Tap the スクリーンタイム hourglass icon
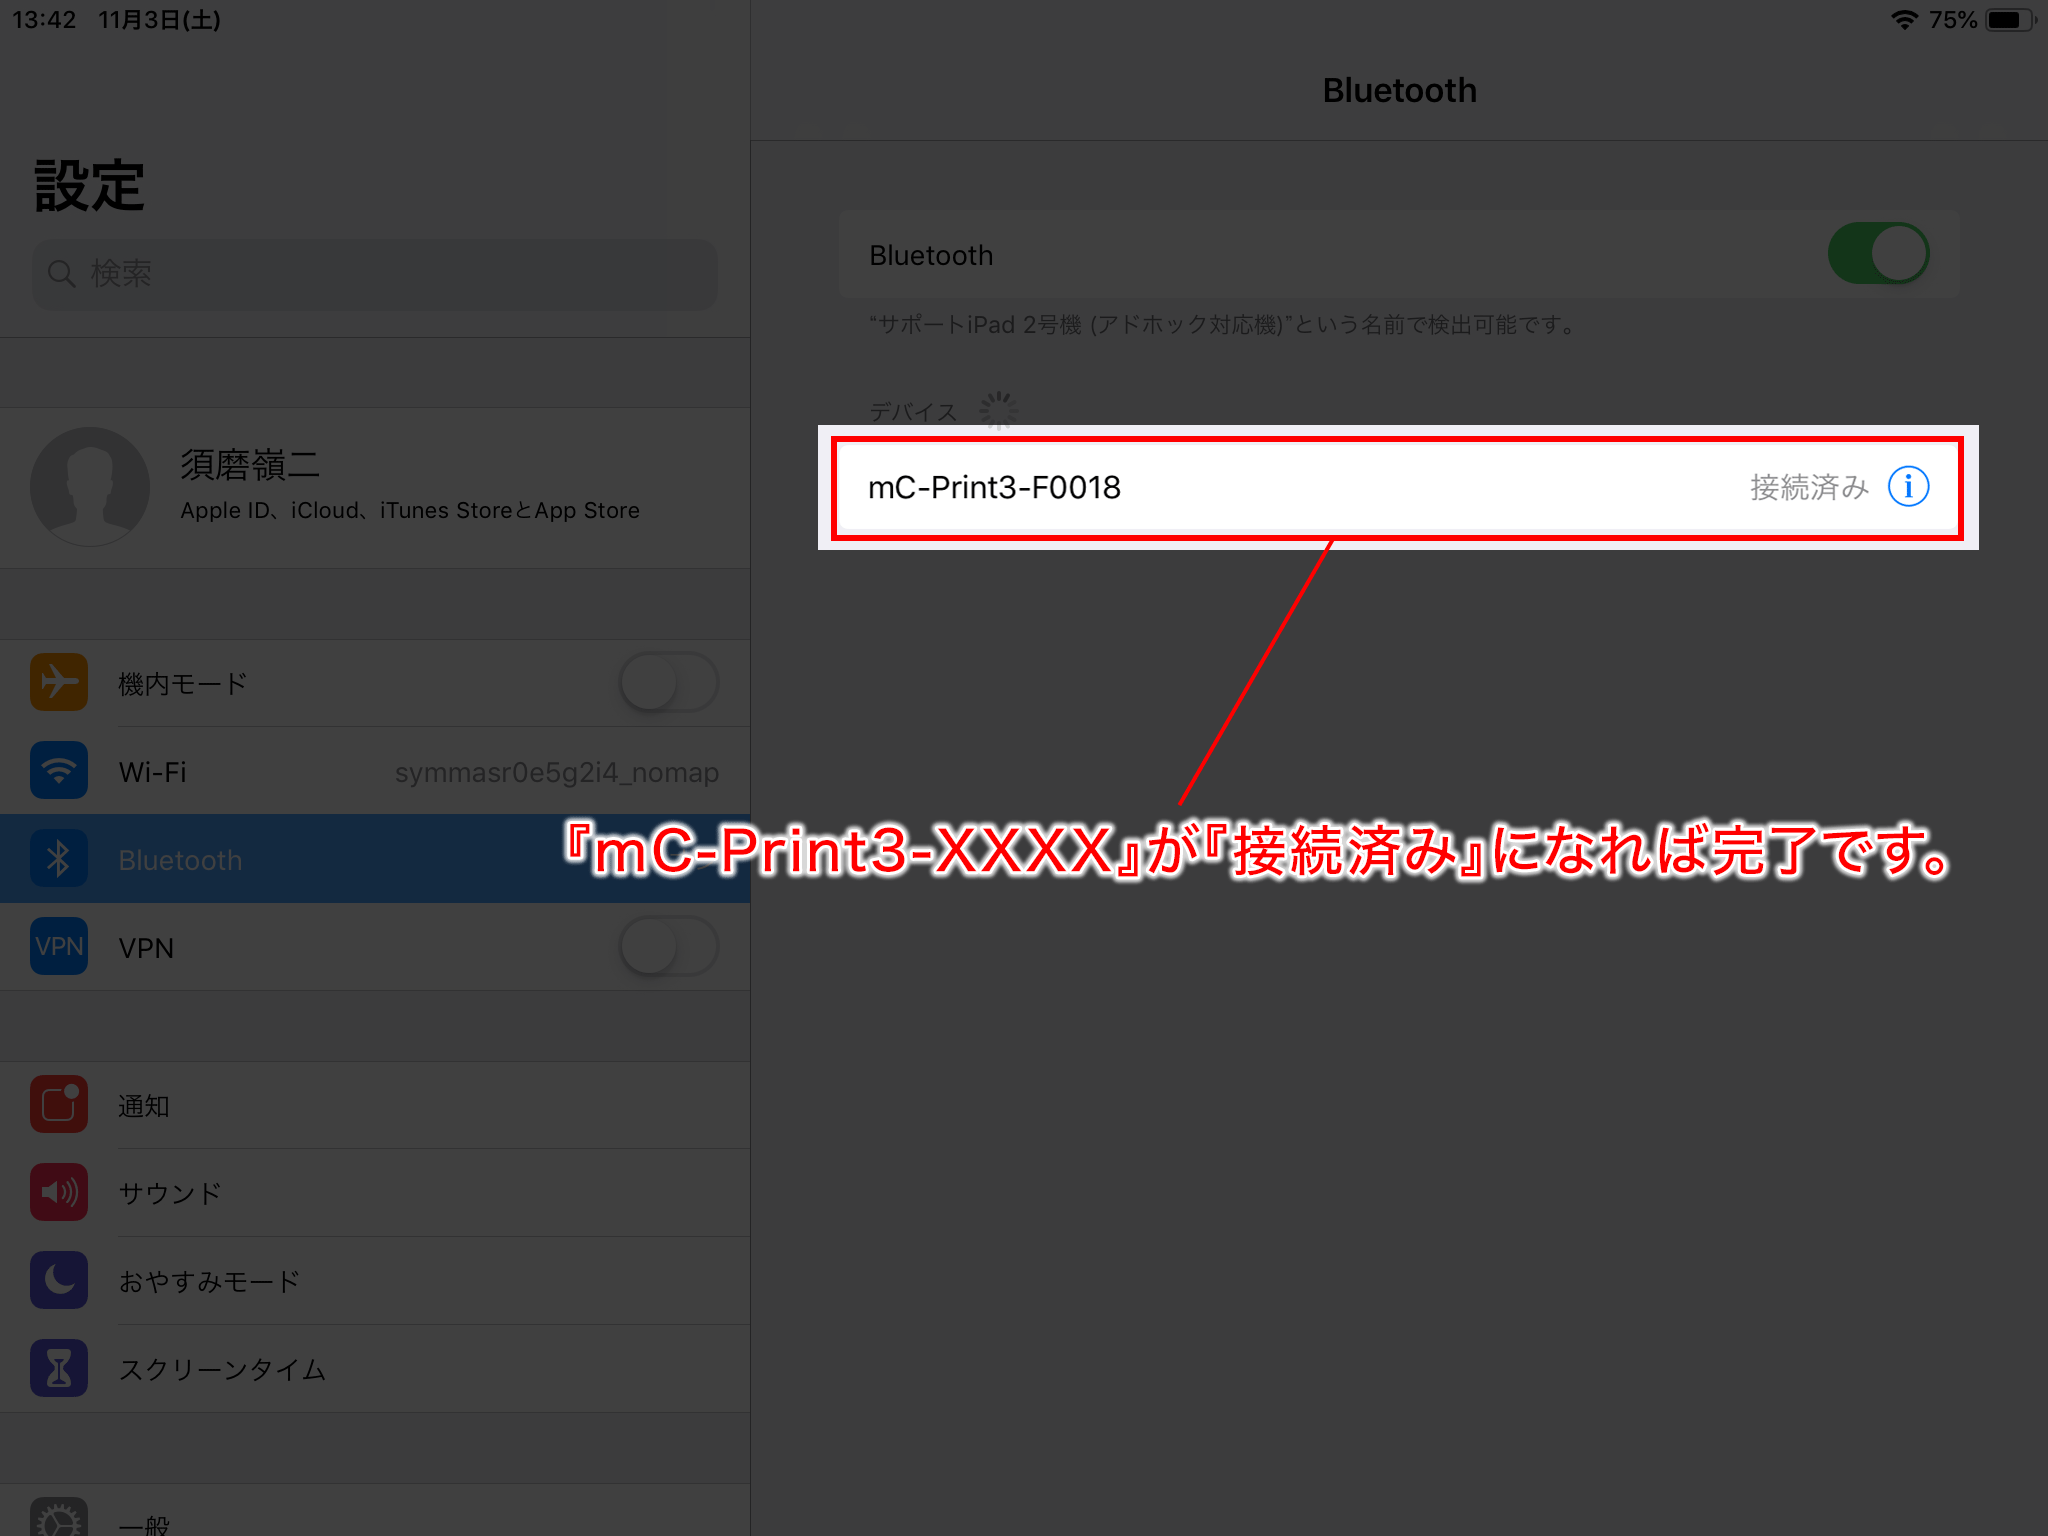 [59, 1368]
